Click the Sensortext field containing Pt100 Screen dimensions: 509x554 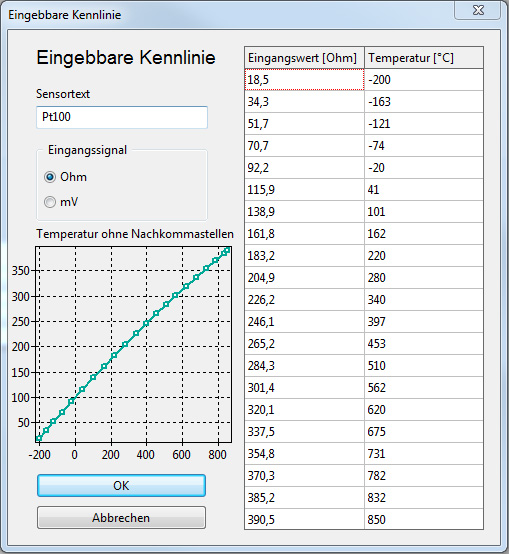coord(122,117)
